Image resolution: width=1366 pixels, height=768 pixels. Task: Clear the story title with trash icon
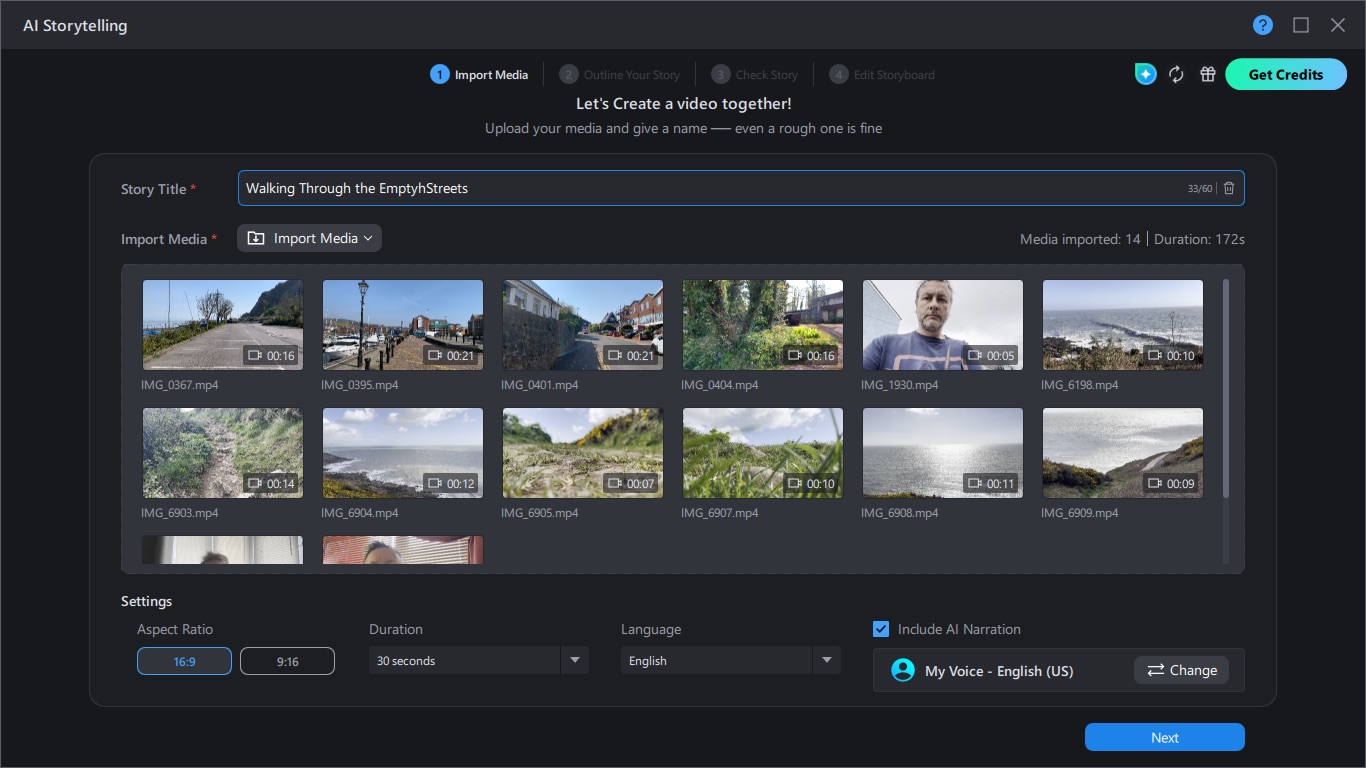coord(1229,188)
